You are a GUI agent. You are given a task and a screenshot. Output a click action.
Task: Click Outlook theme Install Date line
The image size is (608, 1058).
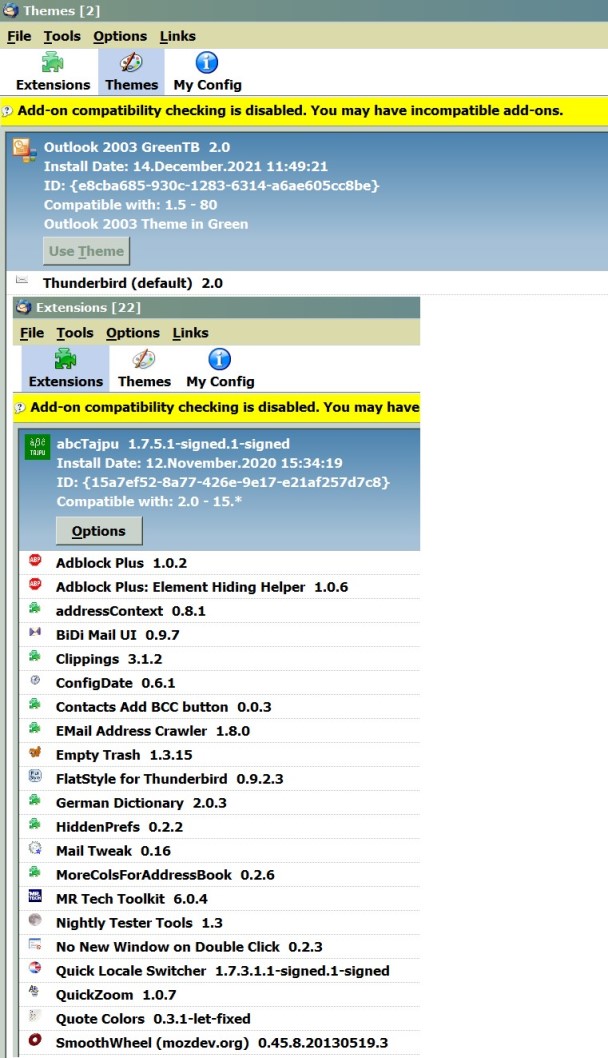pos(186,166)
